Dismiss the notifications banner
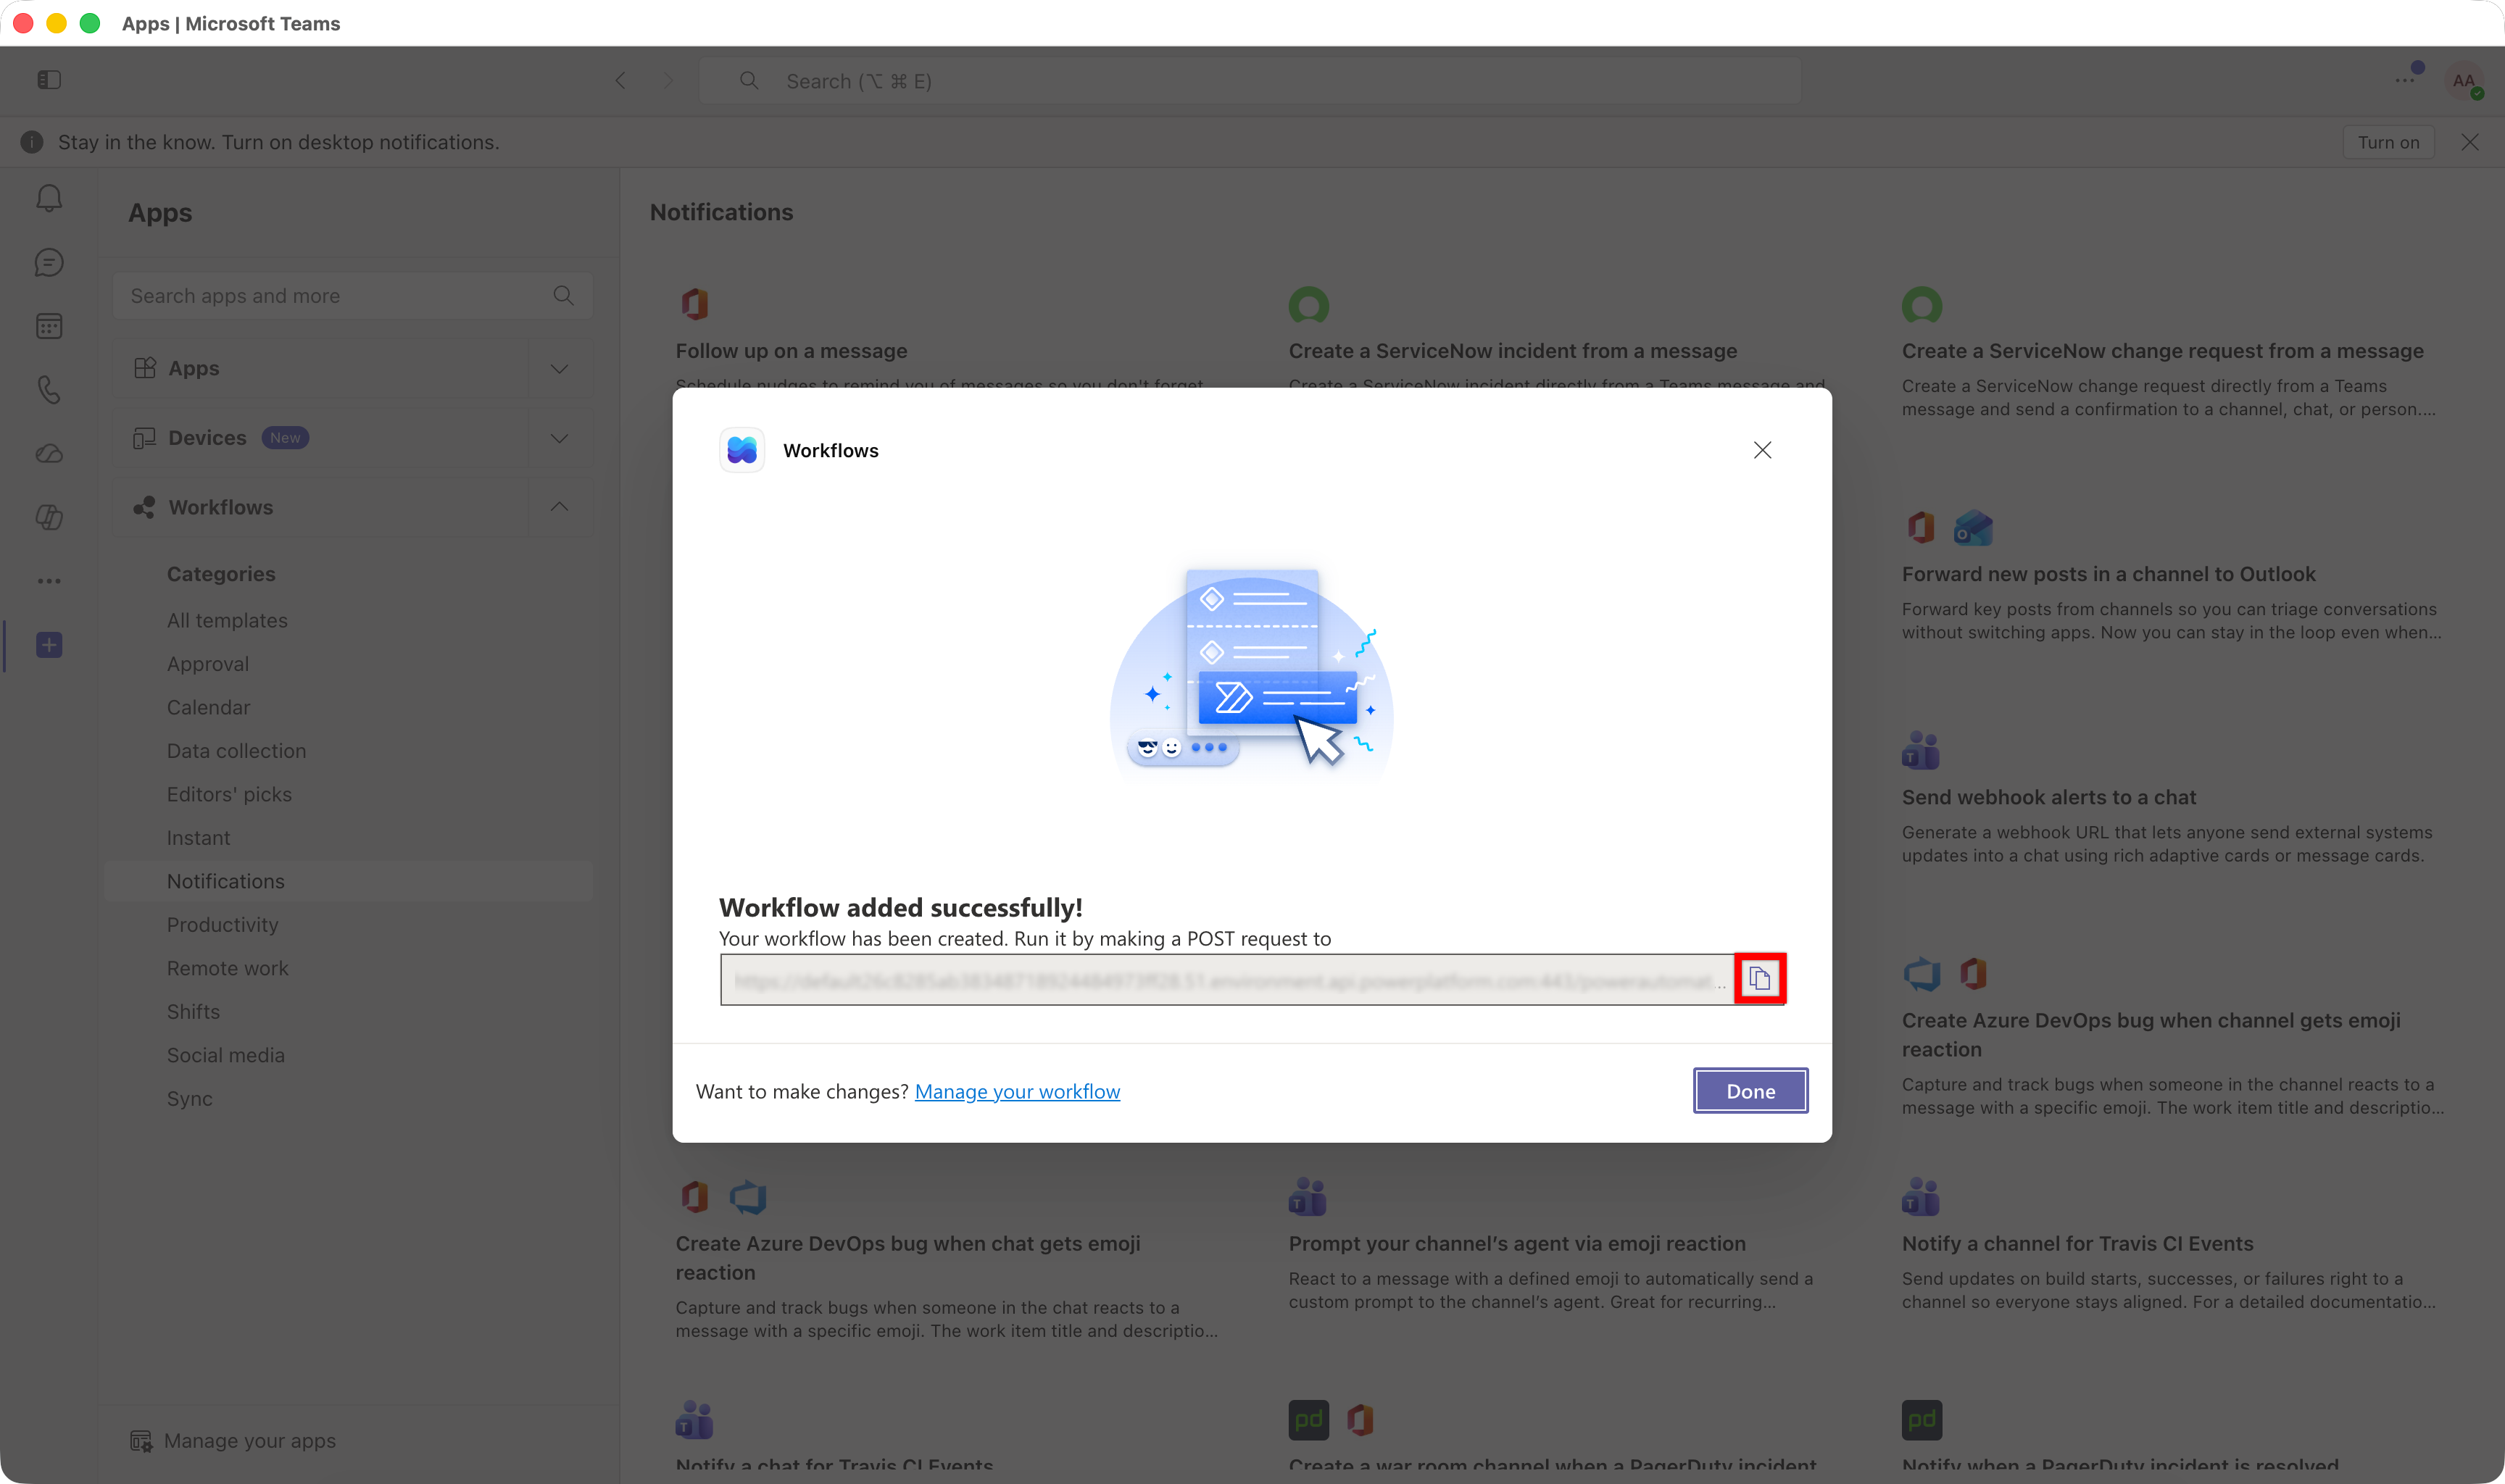2505x1484 pixels. [x=2470, y=142]
